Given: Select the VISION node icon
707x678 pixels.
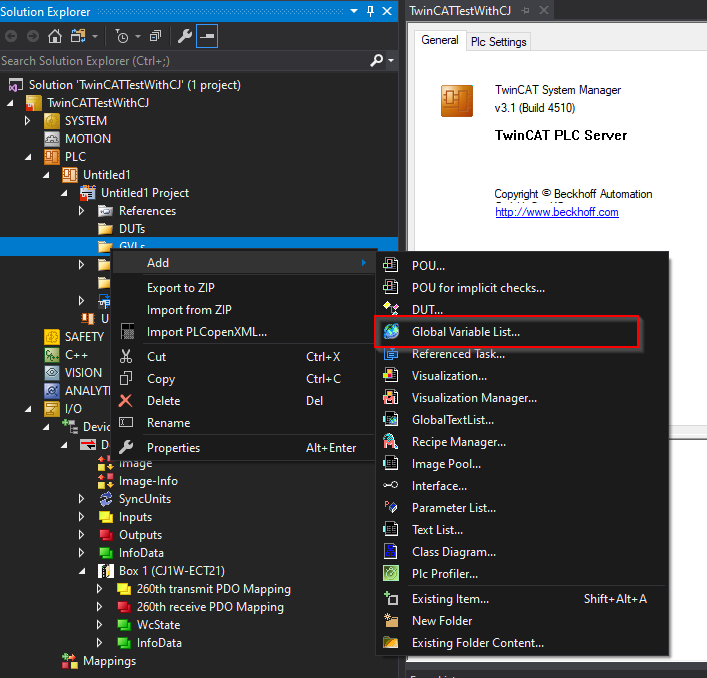Looking at the screenshot, I should coord(52,373).
